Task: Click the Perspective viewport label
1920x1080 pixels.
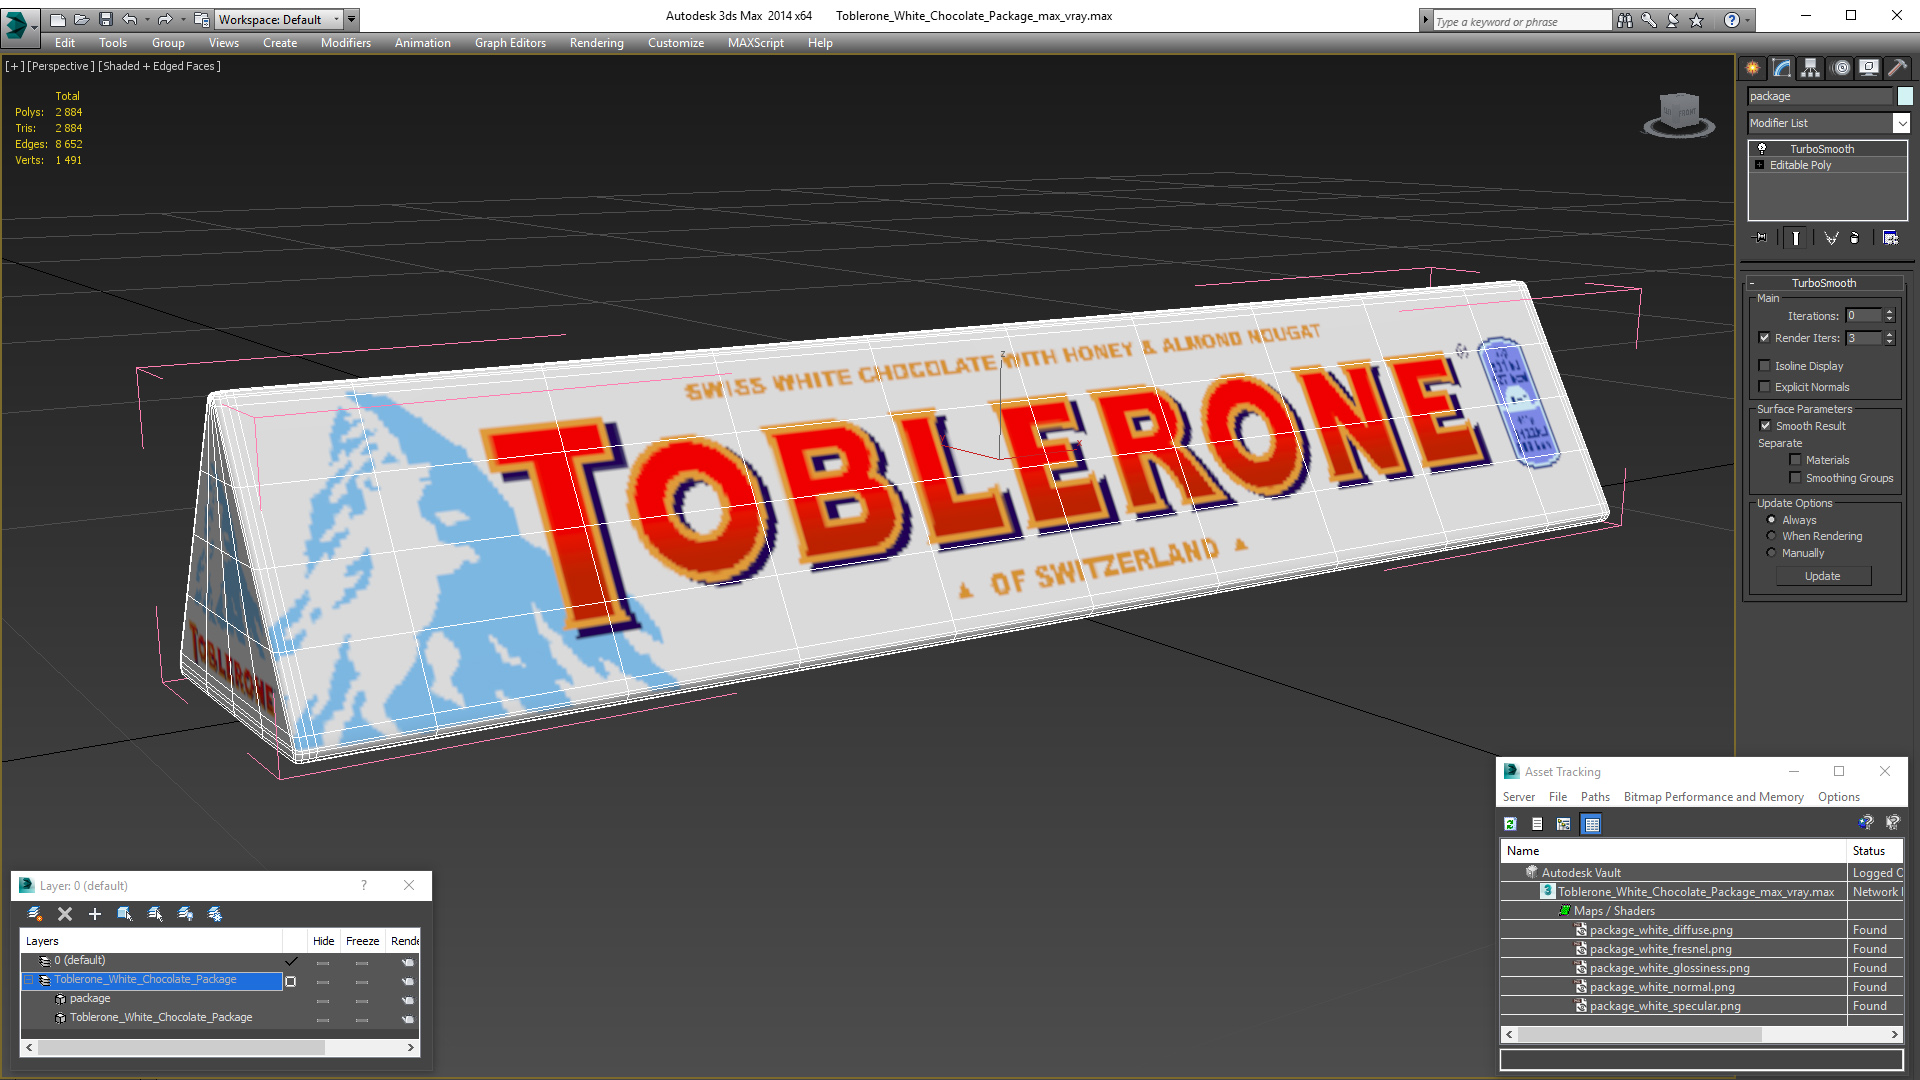Action: pyautogui.click(x=61, y=66)
